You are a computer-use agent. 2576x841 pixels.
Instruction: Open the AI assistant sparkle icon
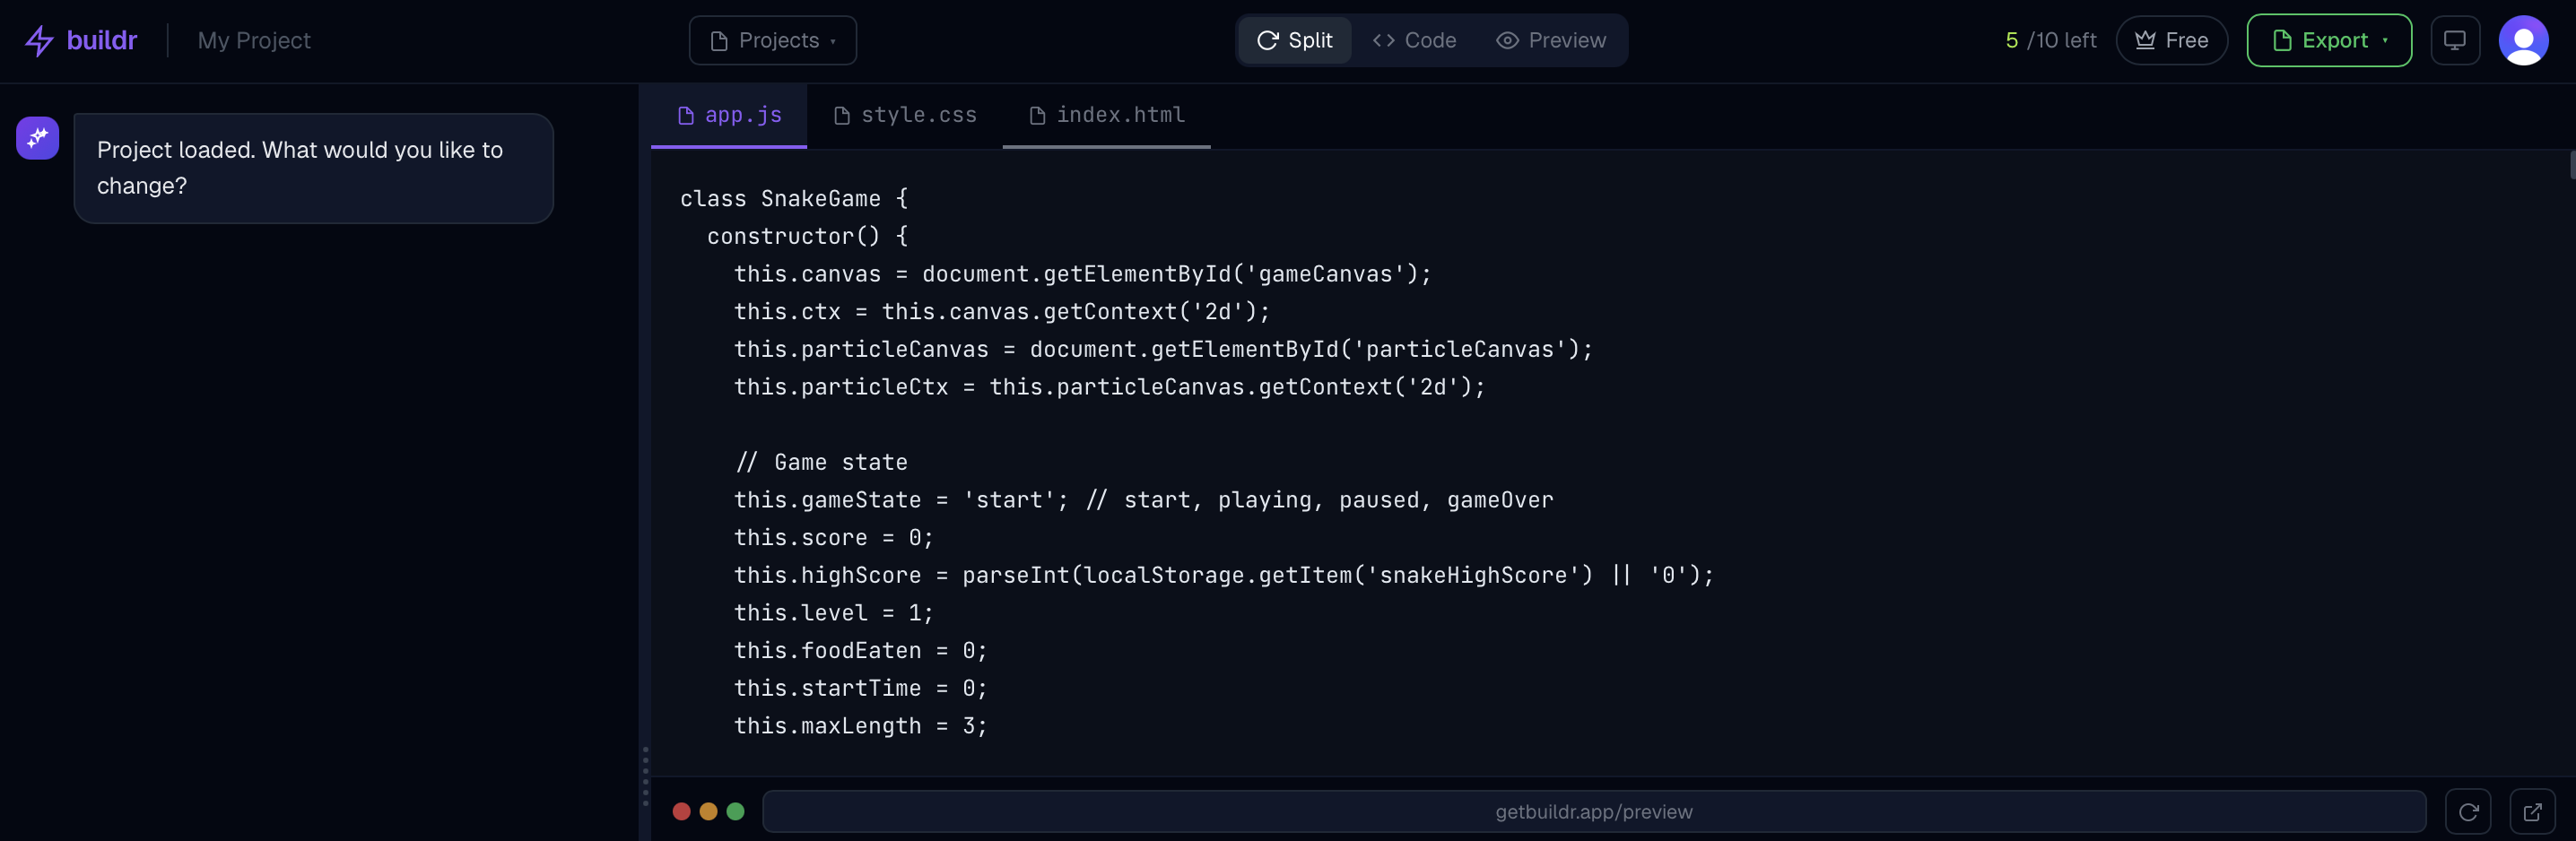pos(36,138)
